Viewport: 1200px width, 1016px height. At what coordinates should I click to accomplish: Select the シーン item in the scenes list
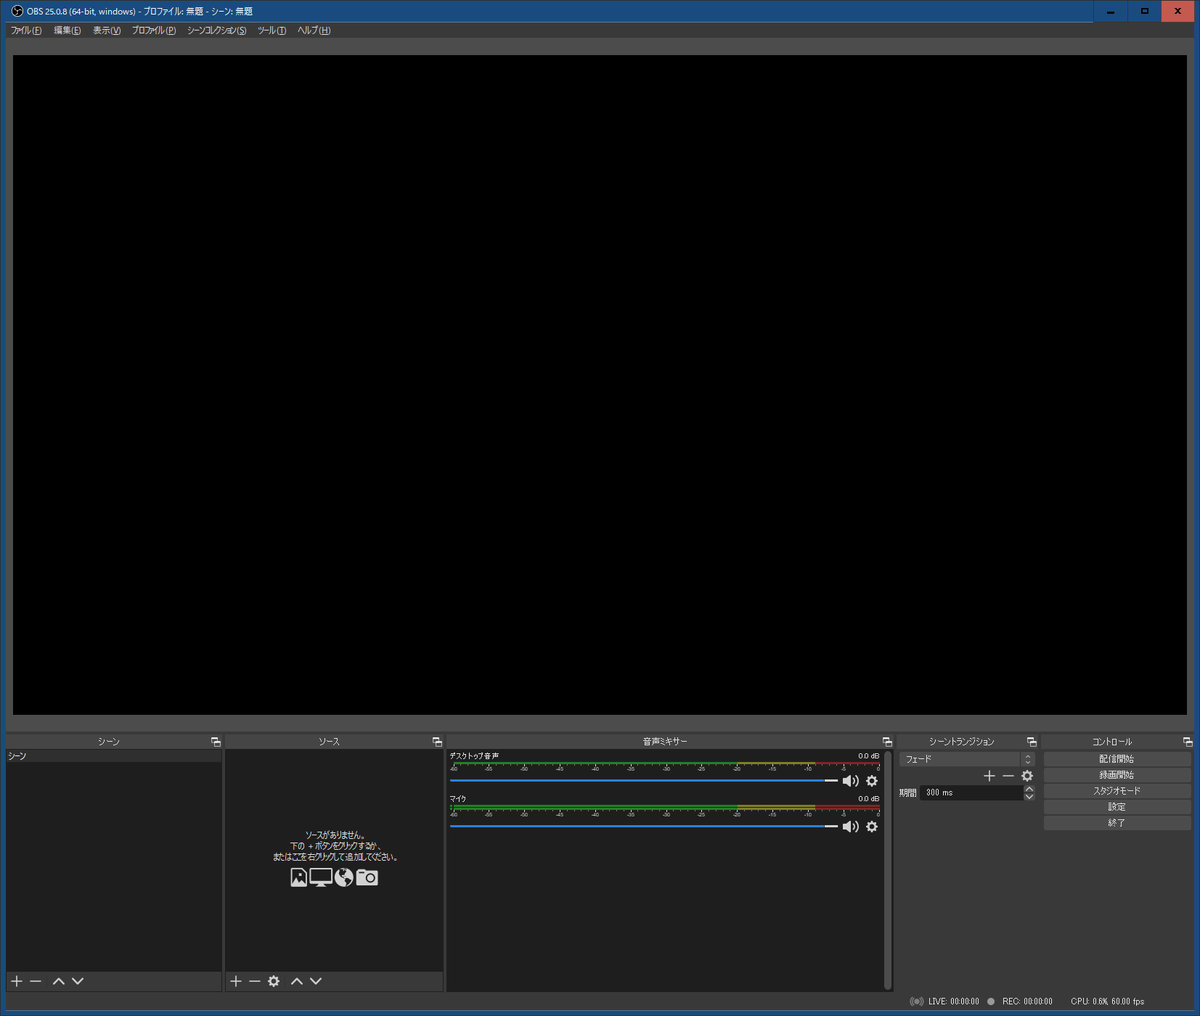click(114, 756)
